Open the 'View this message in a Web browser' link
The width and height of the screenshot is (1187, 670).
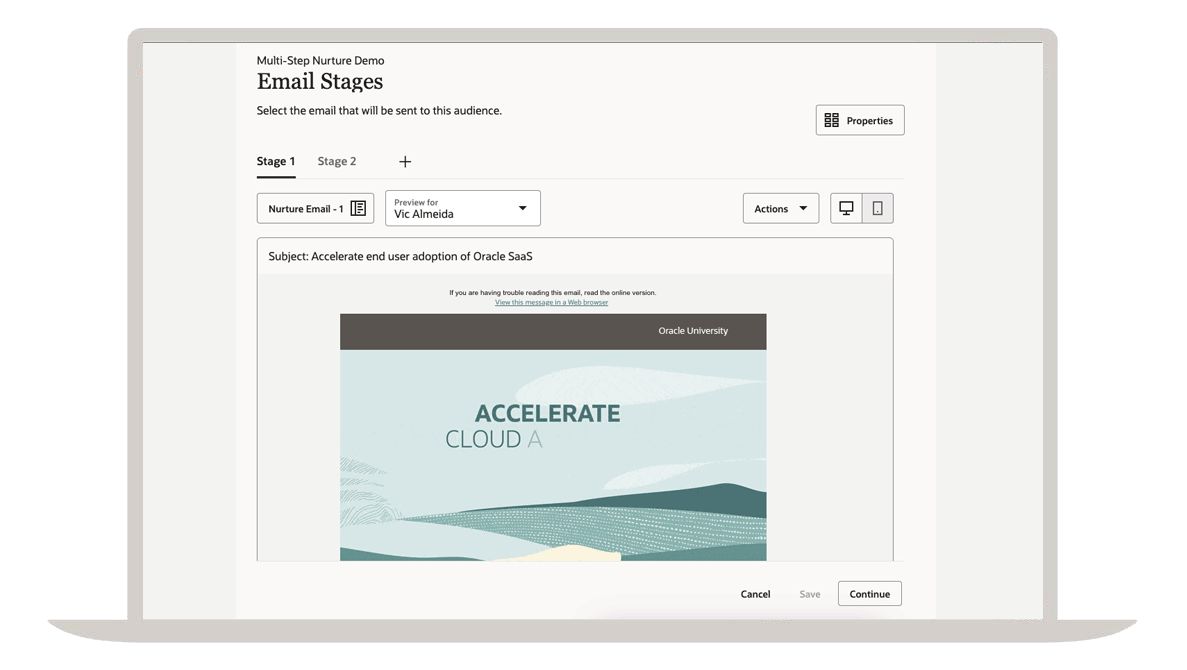551,302
